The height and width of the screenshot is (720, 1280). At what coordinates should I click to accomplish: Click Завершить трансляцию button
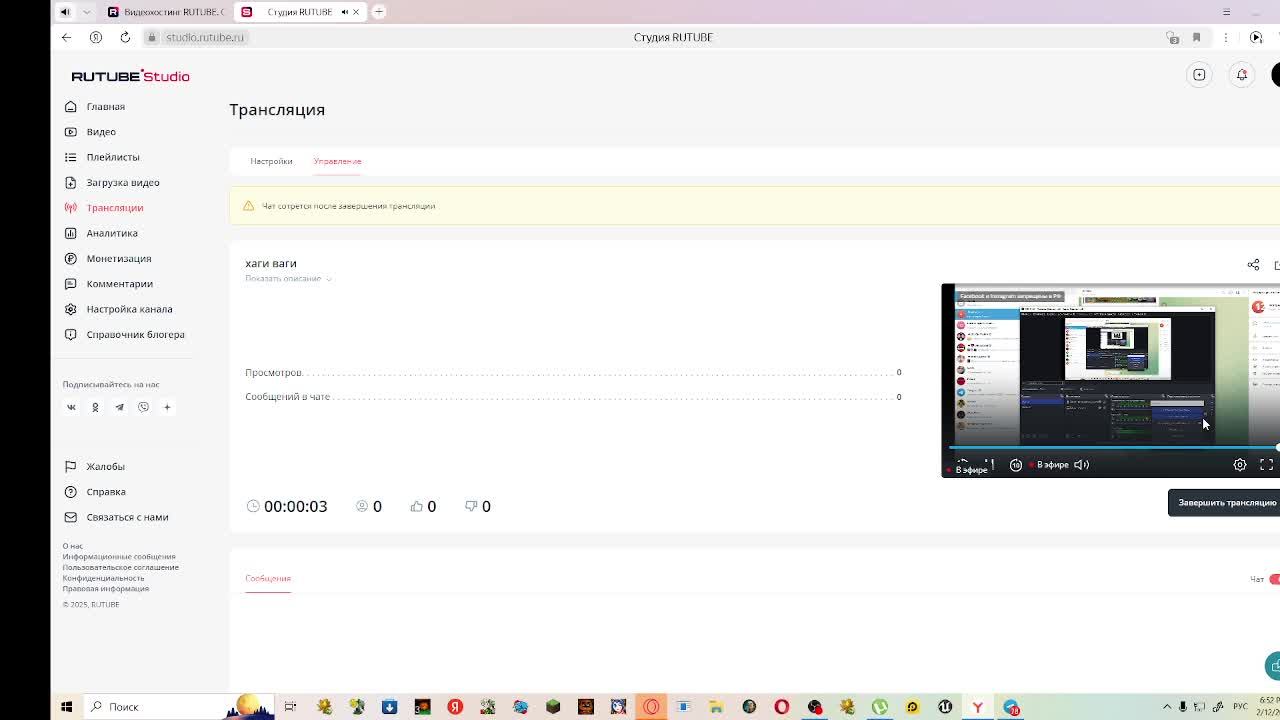click(x=1224, y=503)
